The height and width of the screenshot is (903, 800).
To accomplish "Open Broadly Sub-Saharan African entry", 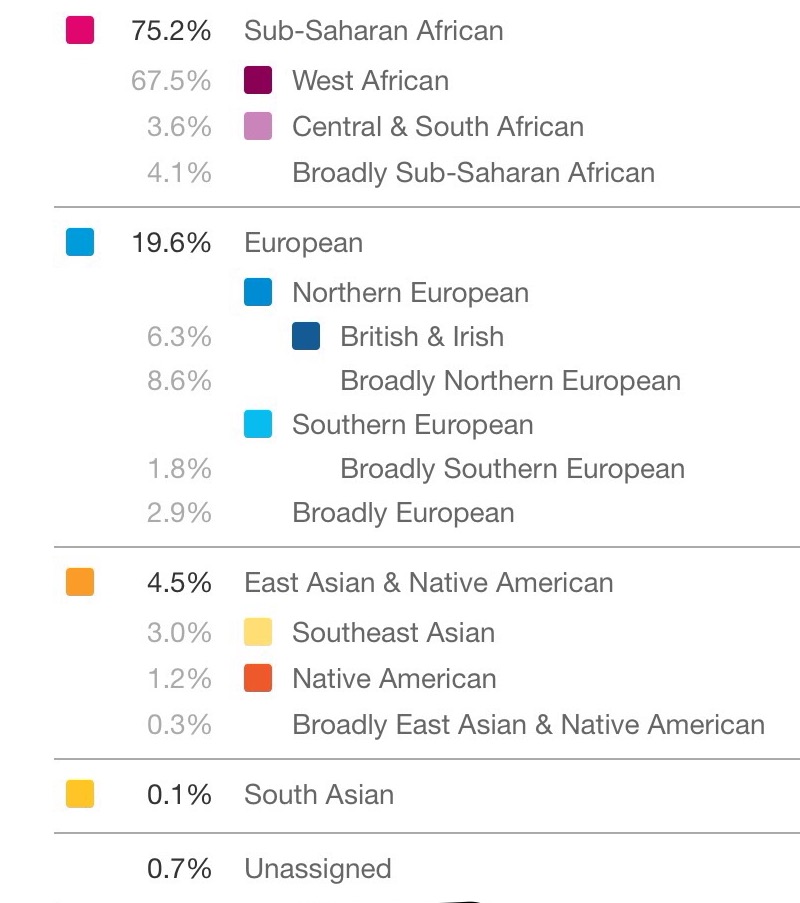I will tap(473, 173).
